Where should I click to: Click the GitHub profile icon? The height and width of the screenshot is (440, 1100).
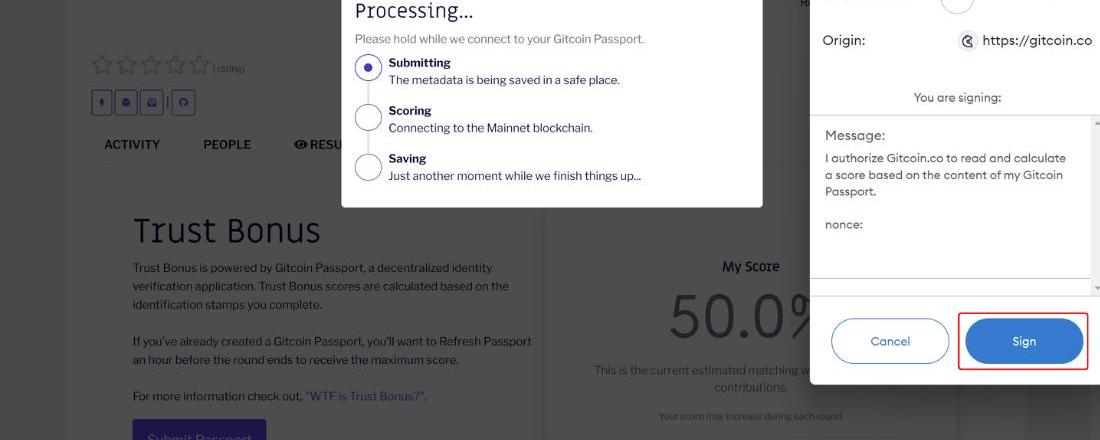[x=183, y=102]
